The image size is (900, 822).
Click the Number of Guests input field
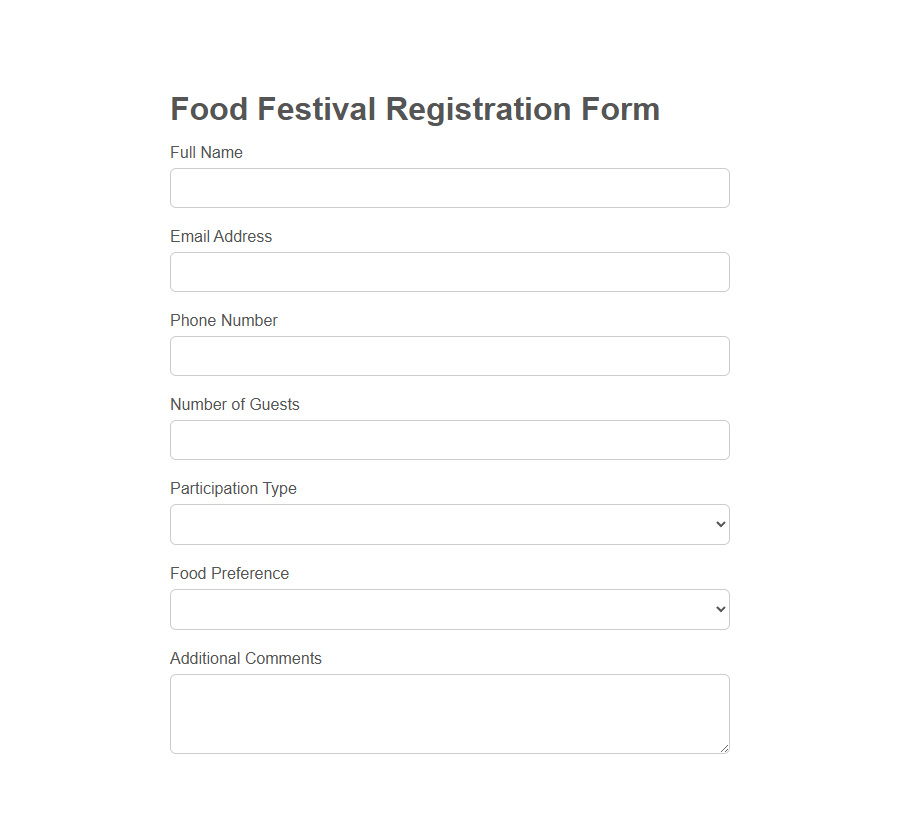click(450, 440)
